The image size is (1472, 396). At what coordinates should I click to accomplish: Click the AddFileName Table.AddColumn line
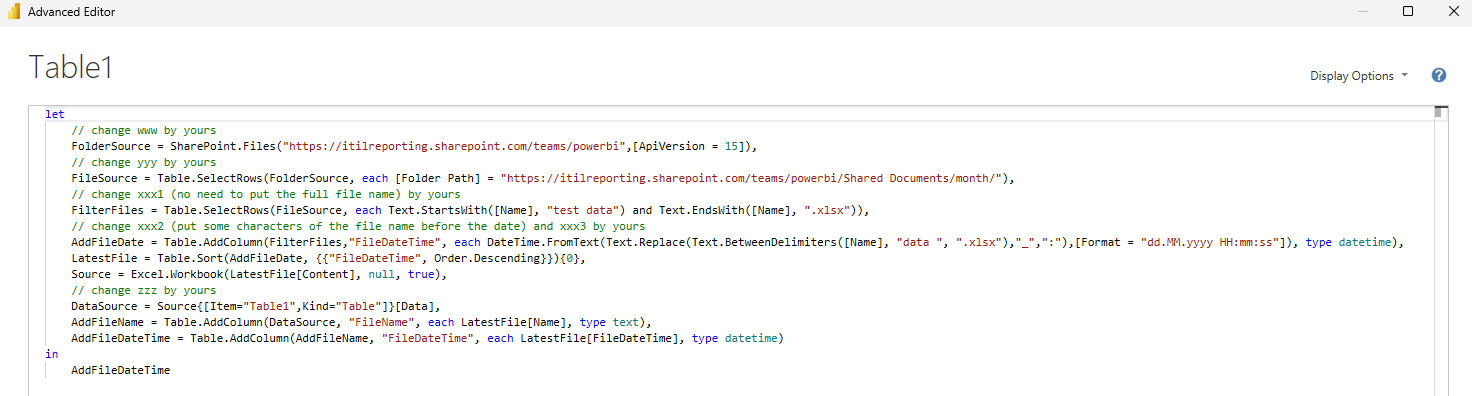pos(361,322)
